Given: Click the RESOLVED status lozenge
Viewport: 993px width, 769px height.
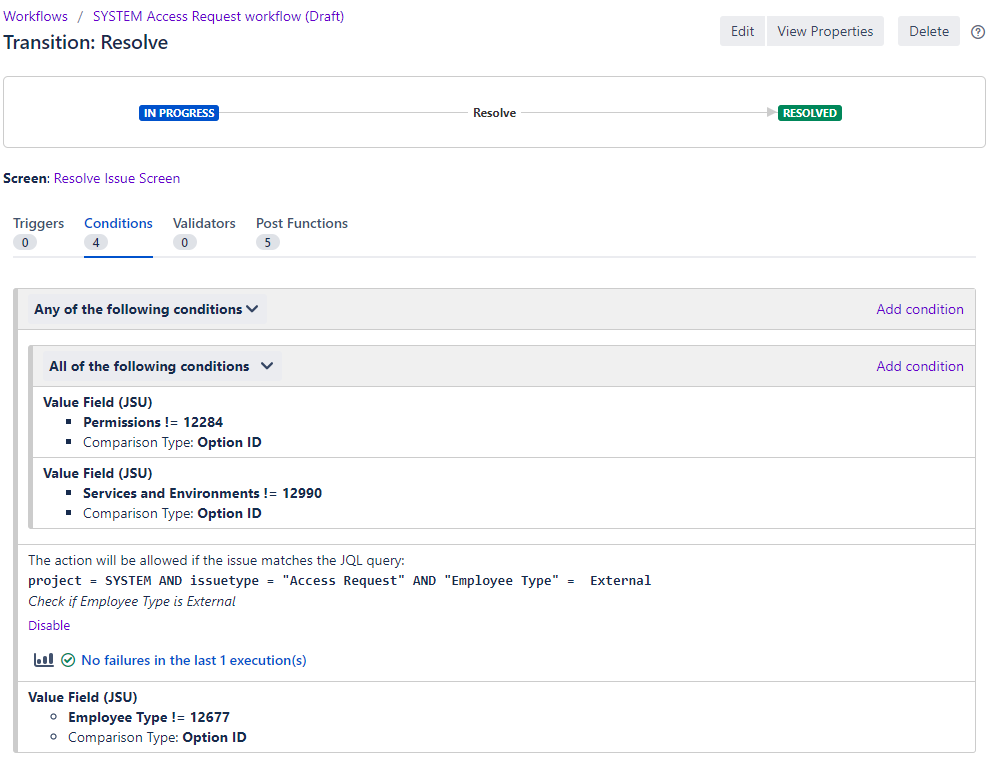Looking at the screenshot, I should [809, 113].
